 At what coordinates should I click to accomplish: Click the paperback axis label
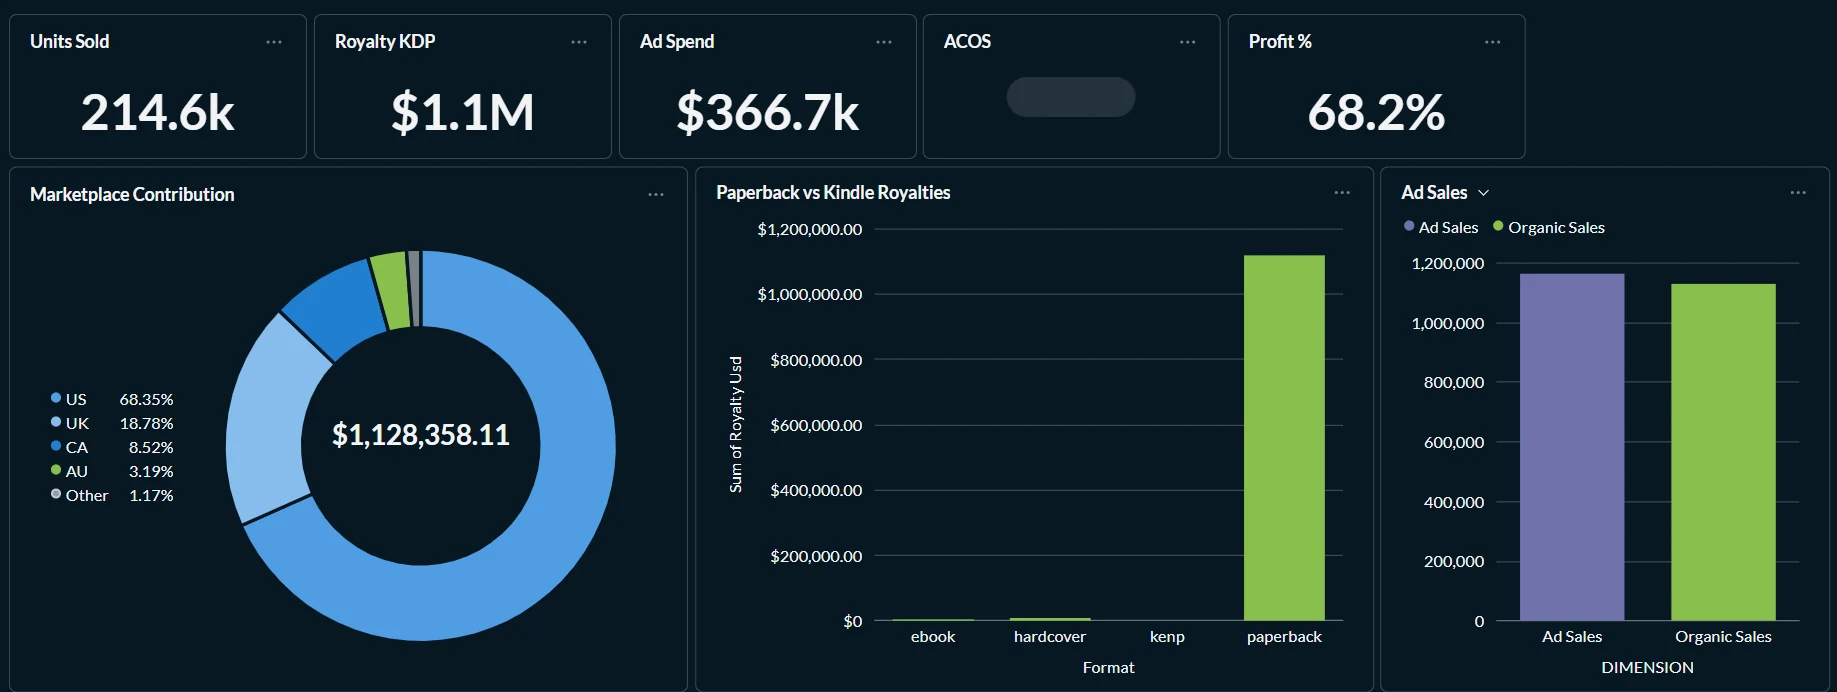pyautogui.click(x=1284, y=637)
